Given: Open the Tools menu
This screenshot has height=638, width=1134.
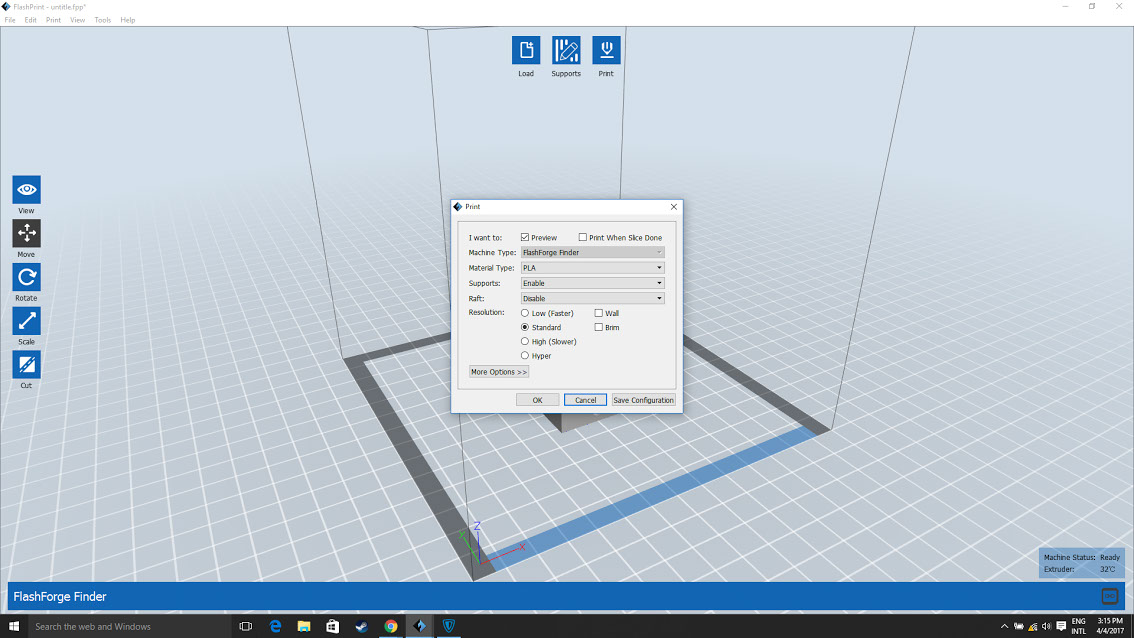Looking at the screenshot, I should 103,20.
